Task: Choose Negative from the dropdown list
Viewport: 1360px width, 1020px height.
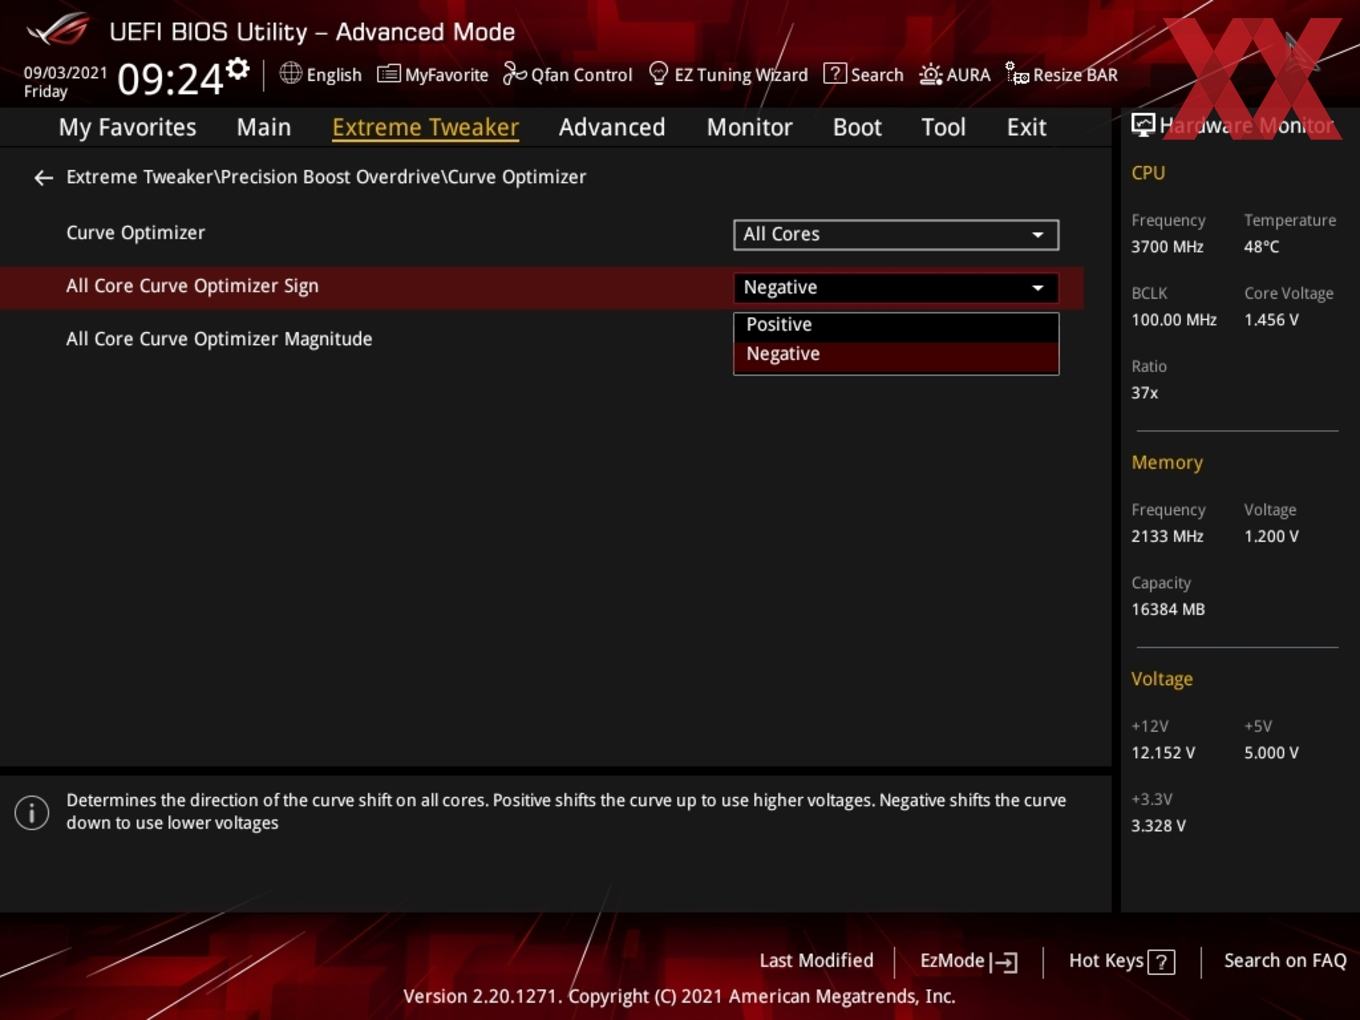Action: click(x=896, y=354)
